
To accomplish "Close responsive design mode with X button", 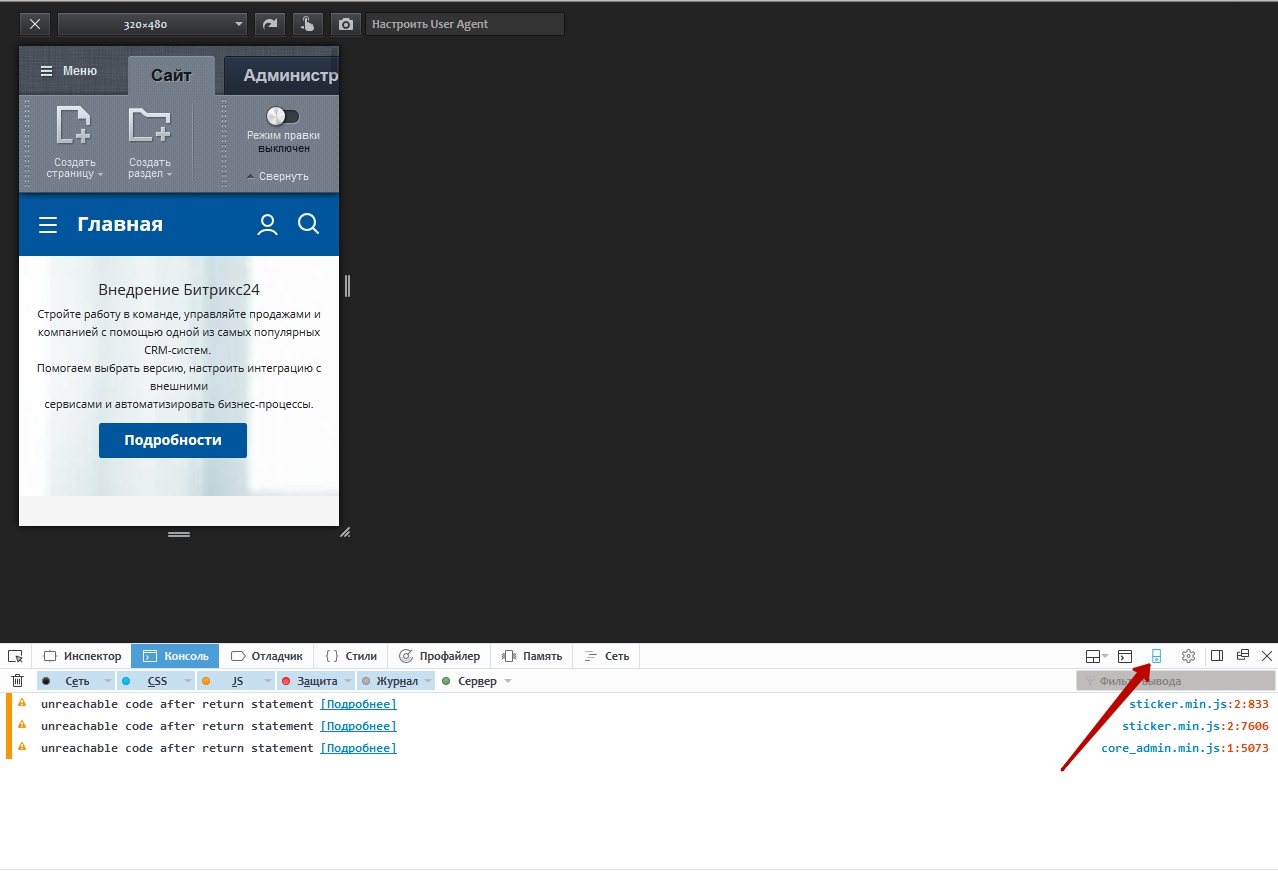I will point(35,24).
